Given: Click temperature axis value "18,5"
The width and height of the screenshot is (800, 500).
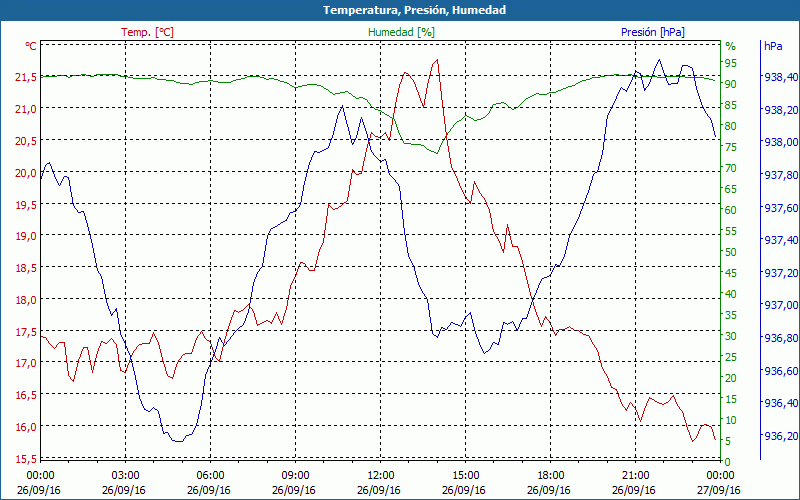Looking at the screenshot, I should (26, 268).
